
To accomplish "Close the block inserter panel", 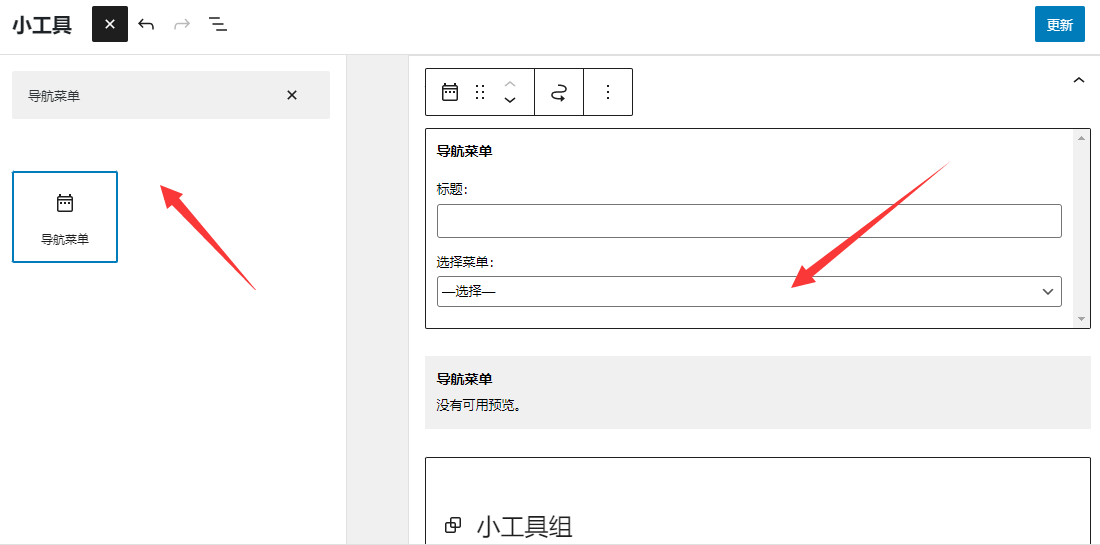I will [x=109, y=25].
